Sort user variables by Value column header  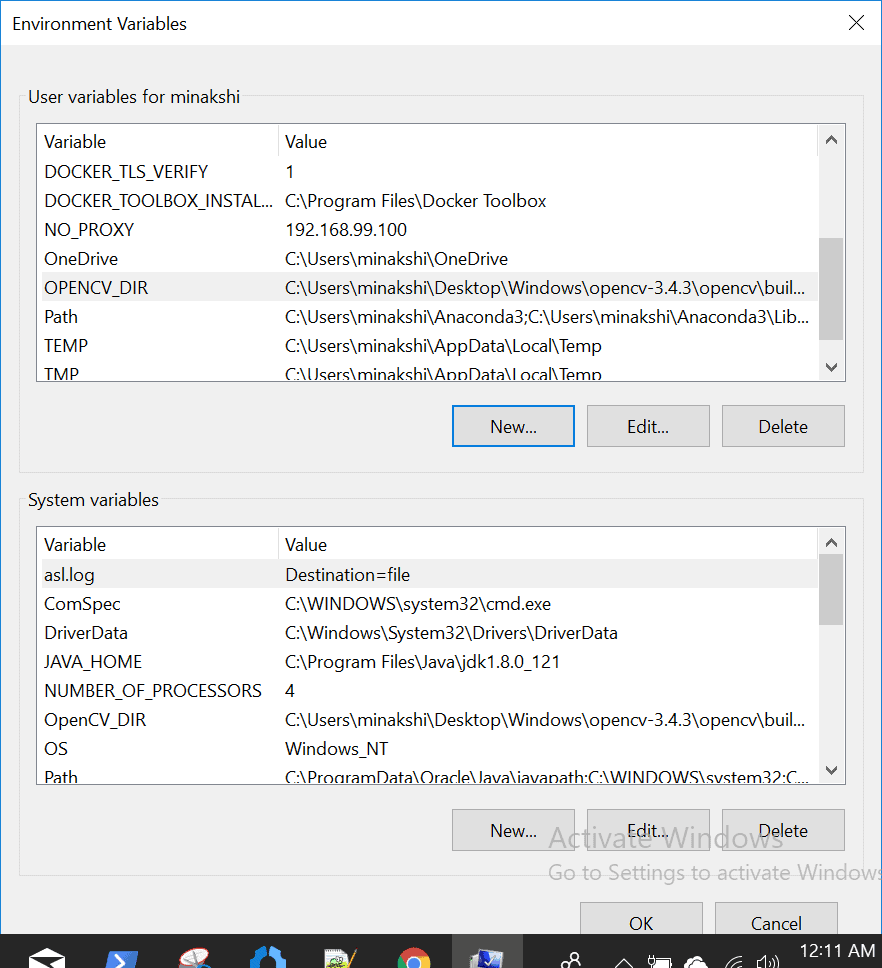point(548,141)
